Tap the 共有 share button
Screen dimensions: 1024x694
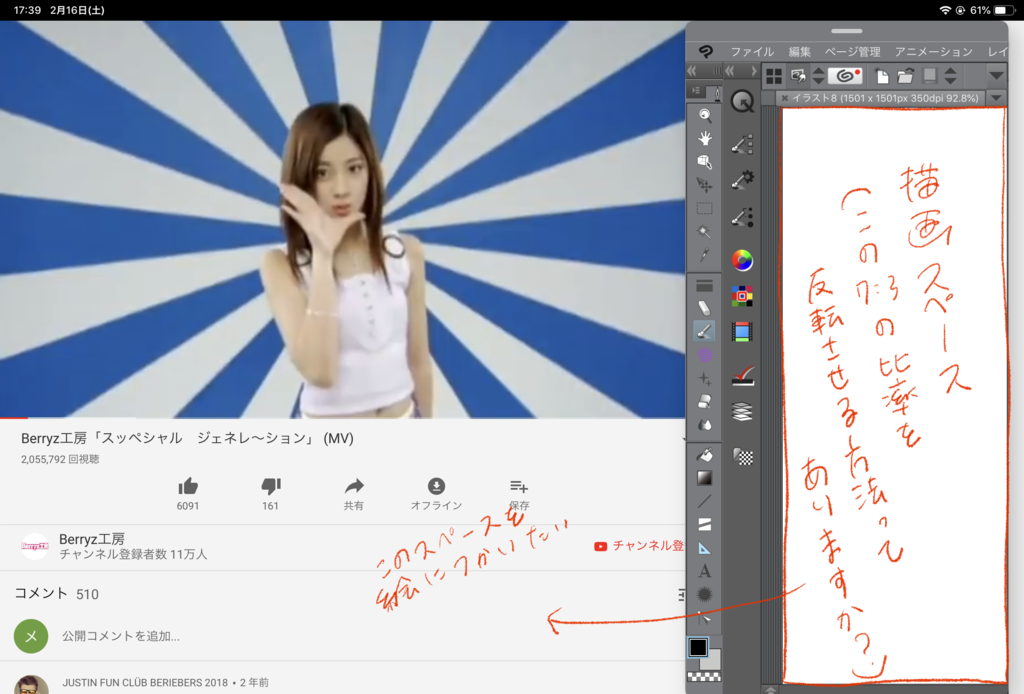point(353,494)
